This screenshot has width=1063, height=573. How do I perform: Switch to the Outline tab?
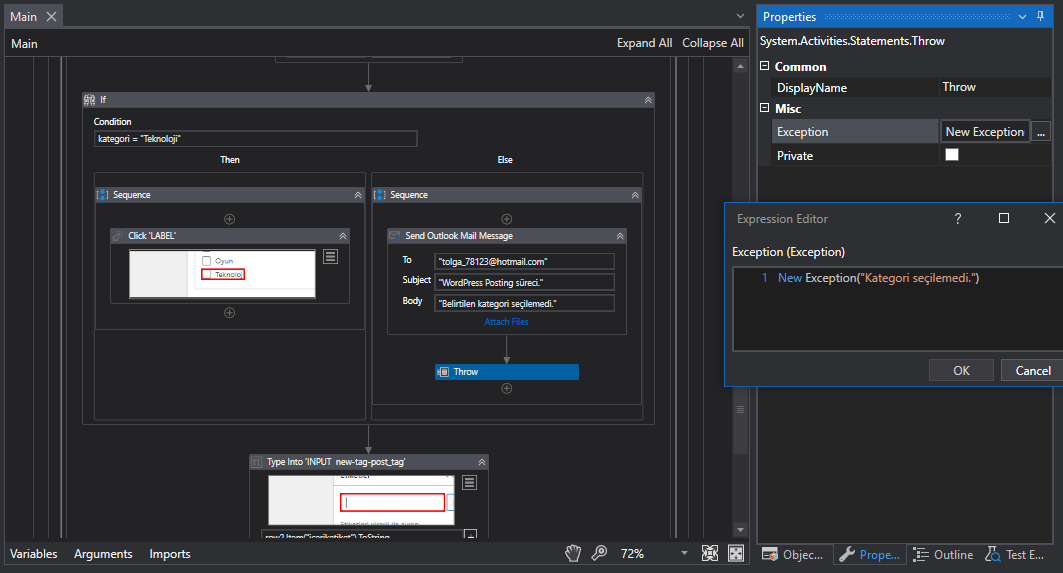(943, 554)
